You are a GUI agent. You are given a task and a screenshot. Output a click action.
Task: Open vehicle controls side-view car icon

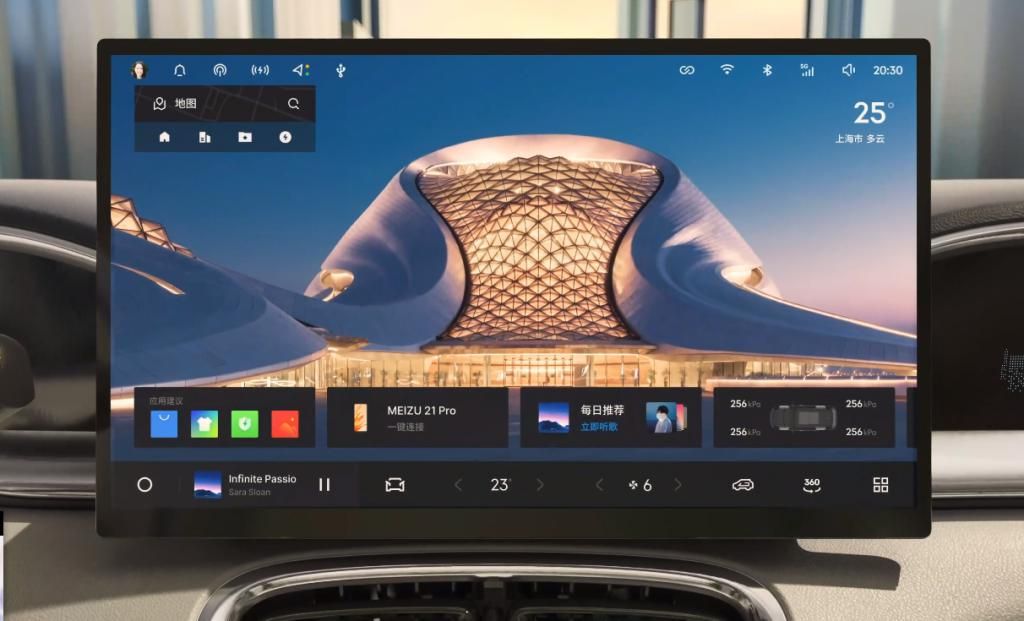(743, 485)
